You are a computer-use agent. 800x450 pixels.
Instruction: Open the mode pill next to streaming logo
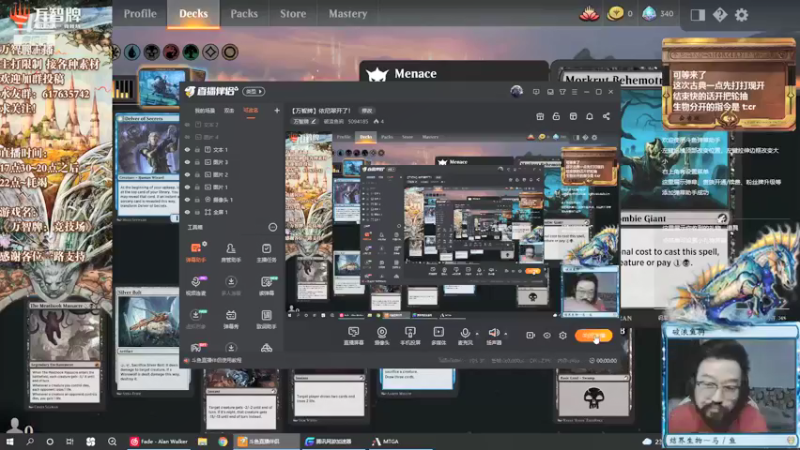(x=254, y=91)
